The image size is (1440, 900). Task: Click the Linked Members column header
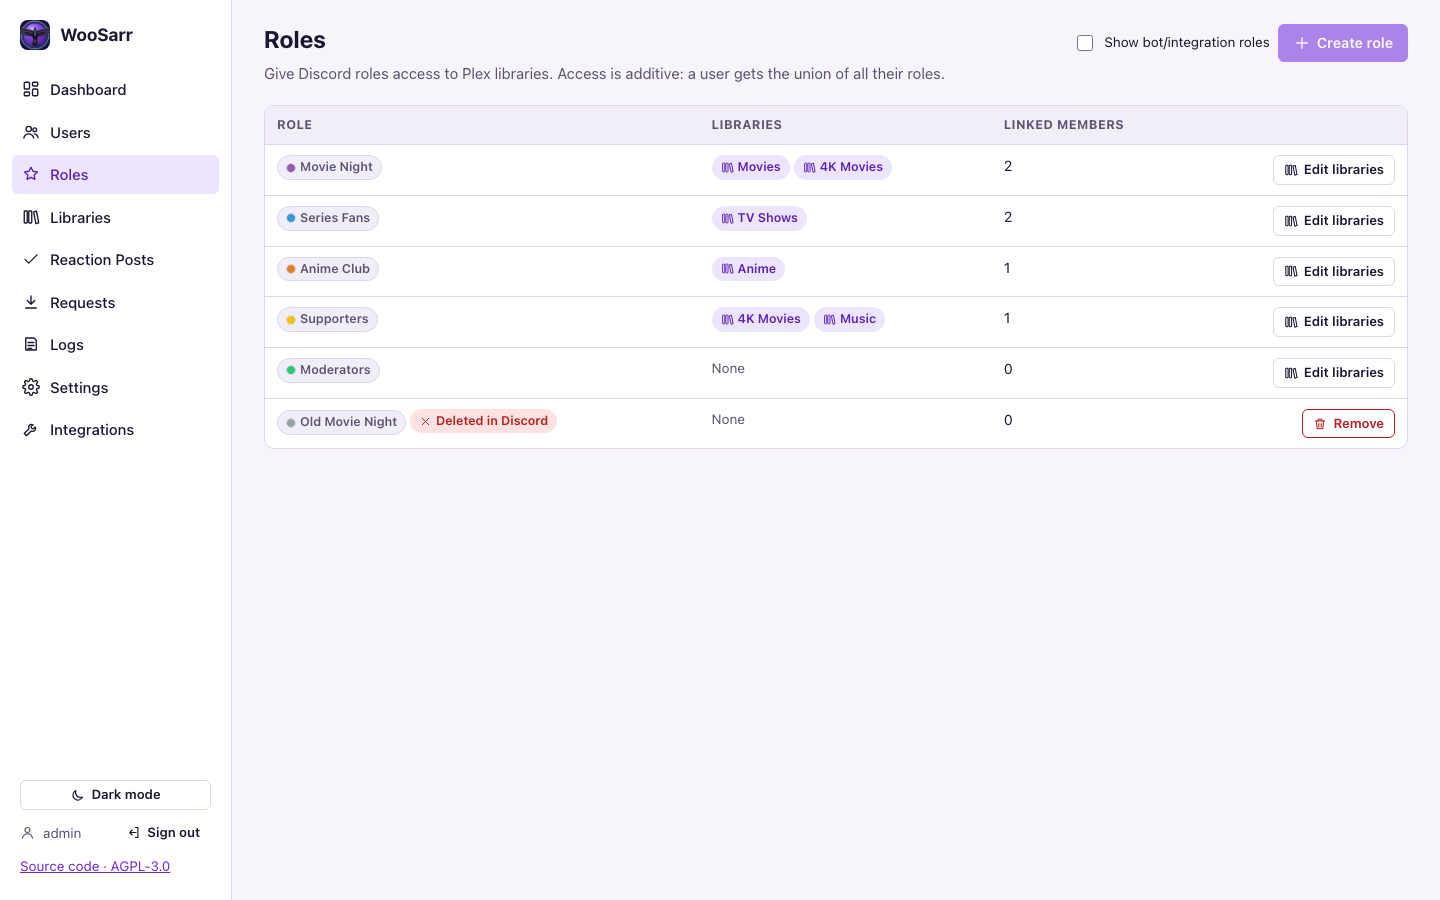(x=1064, y=125)
